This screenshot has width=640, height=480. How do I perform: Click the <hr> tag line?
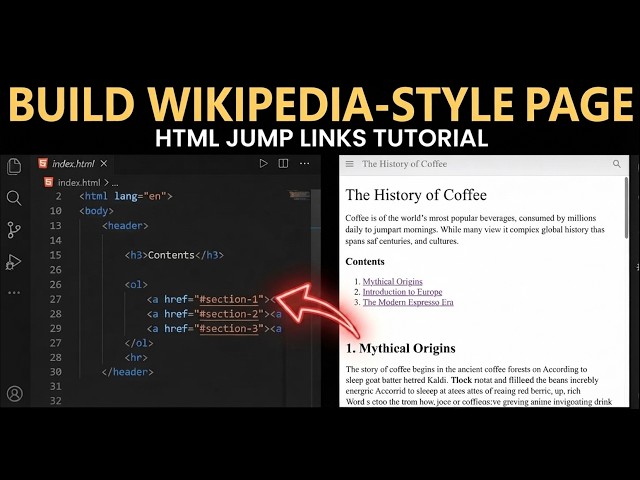[x=136, y=358]
